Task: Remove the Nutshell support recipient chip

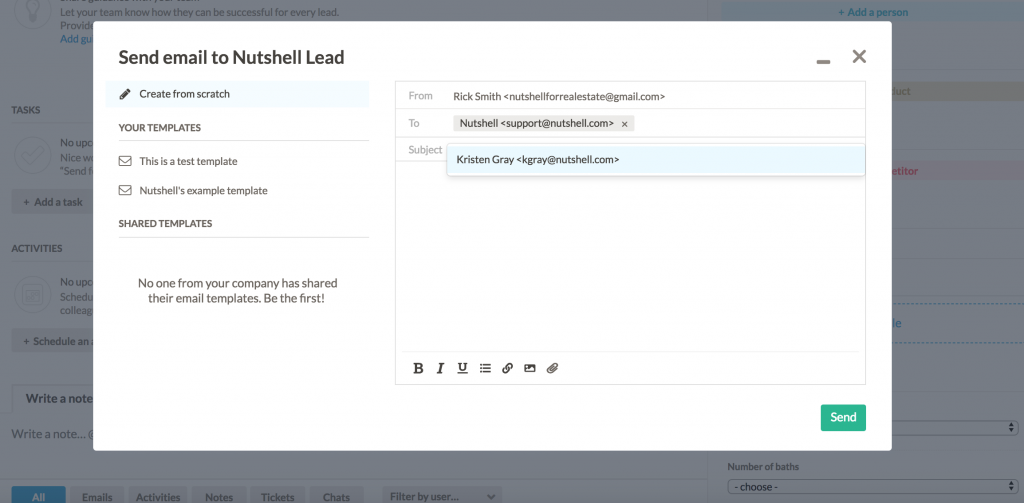Action: pyautogui.click(x=624, y=123)
